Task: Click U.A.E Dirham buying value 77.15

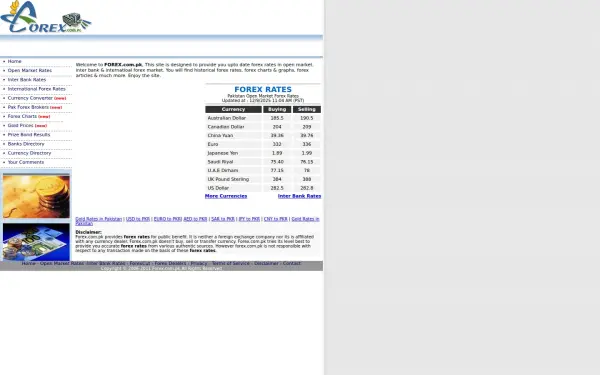Action: 277,171
